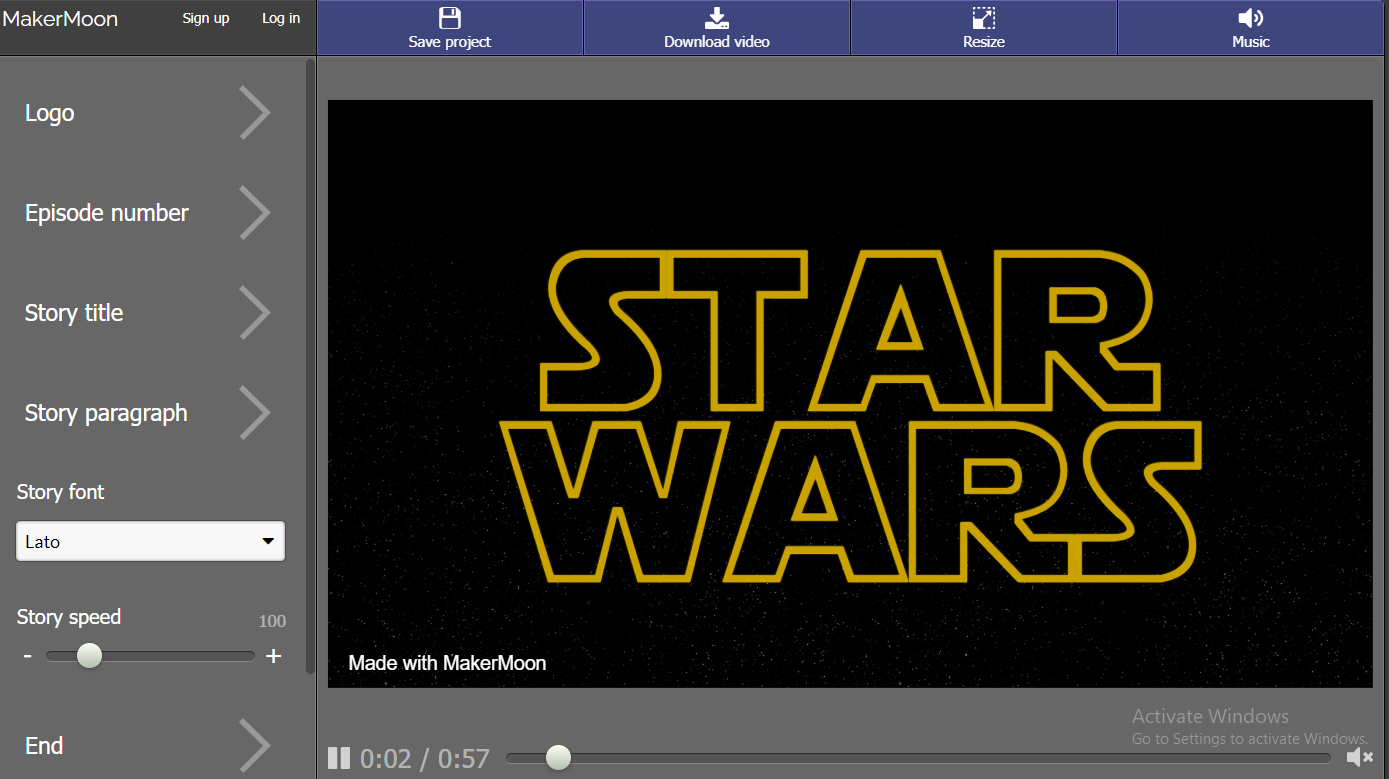Click the Save project floppy disk icon

click(450, 18)
